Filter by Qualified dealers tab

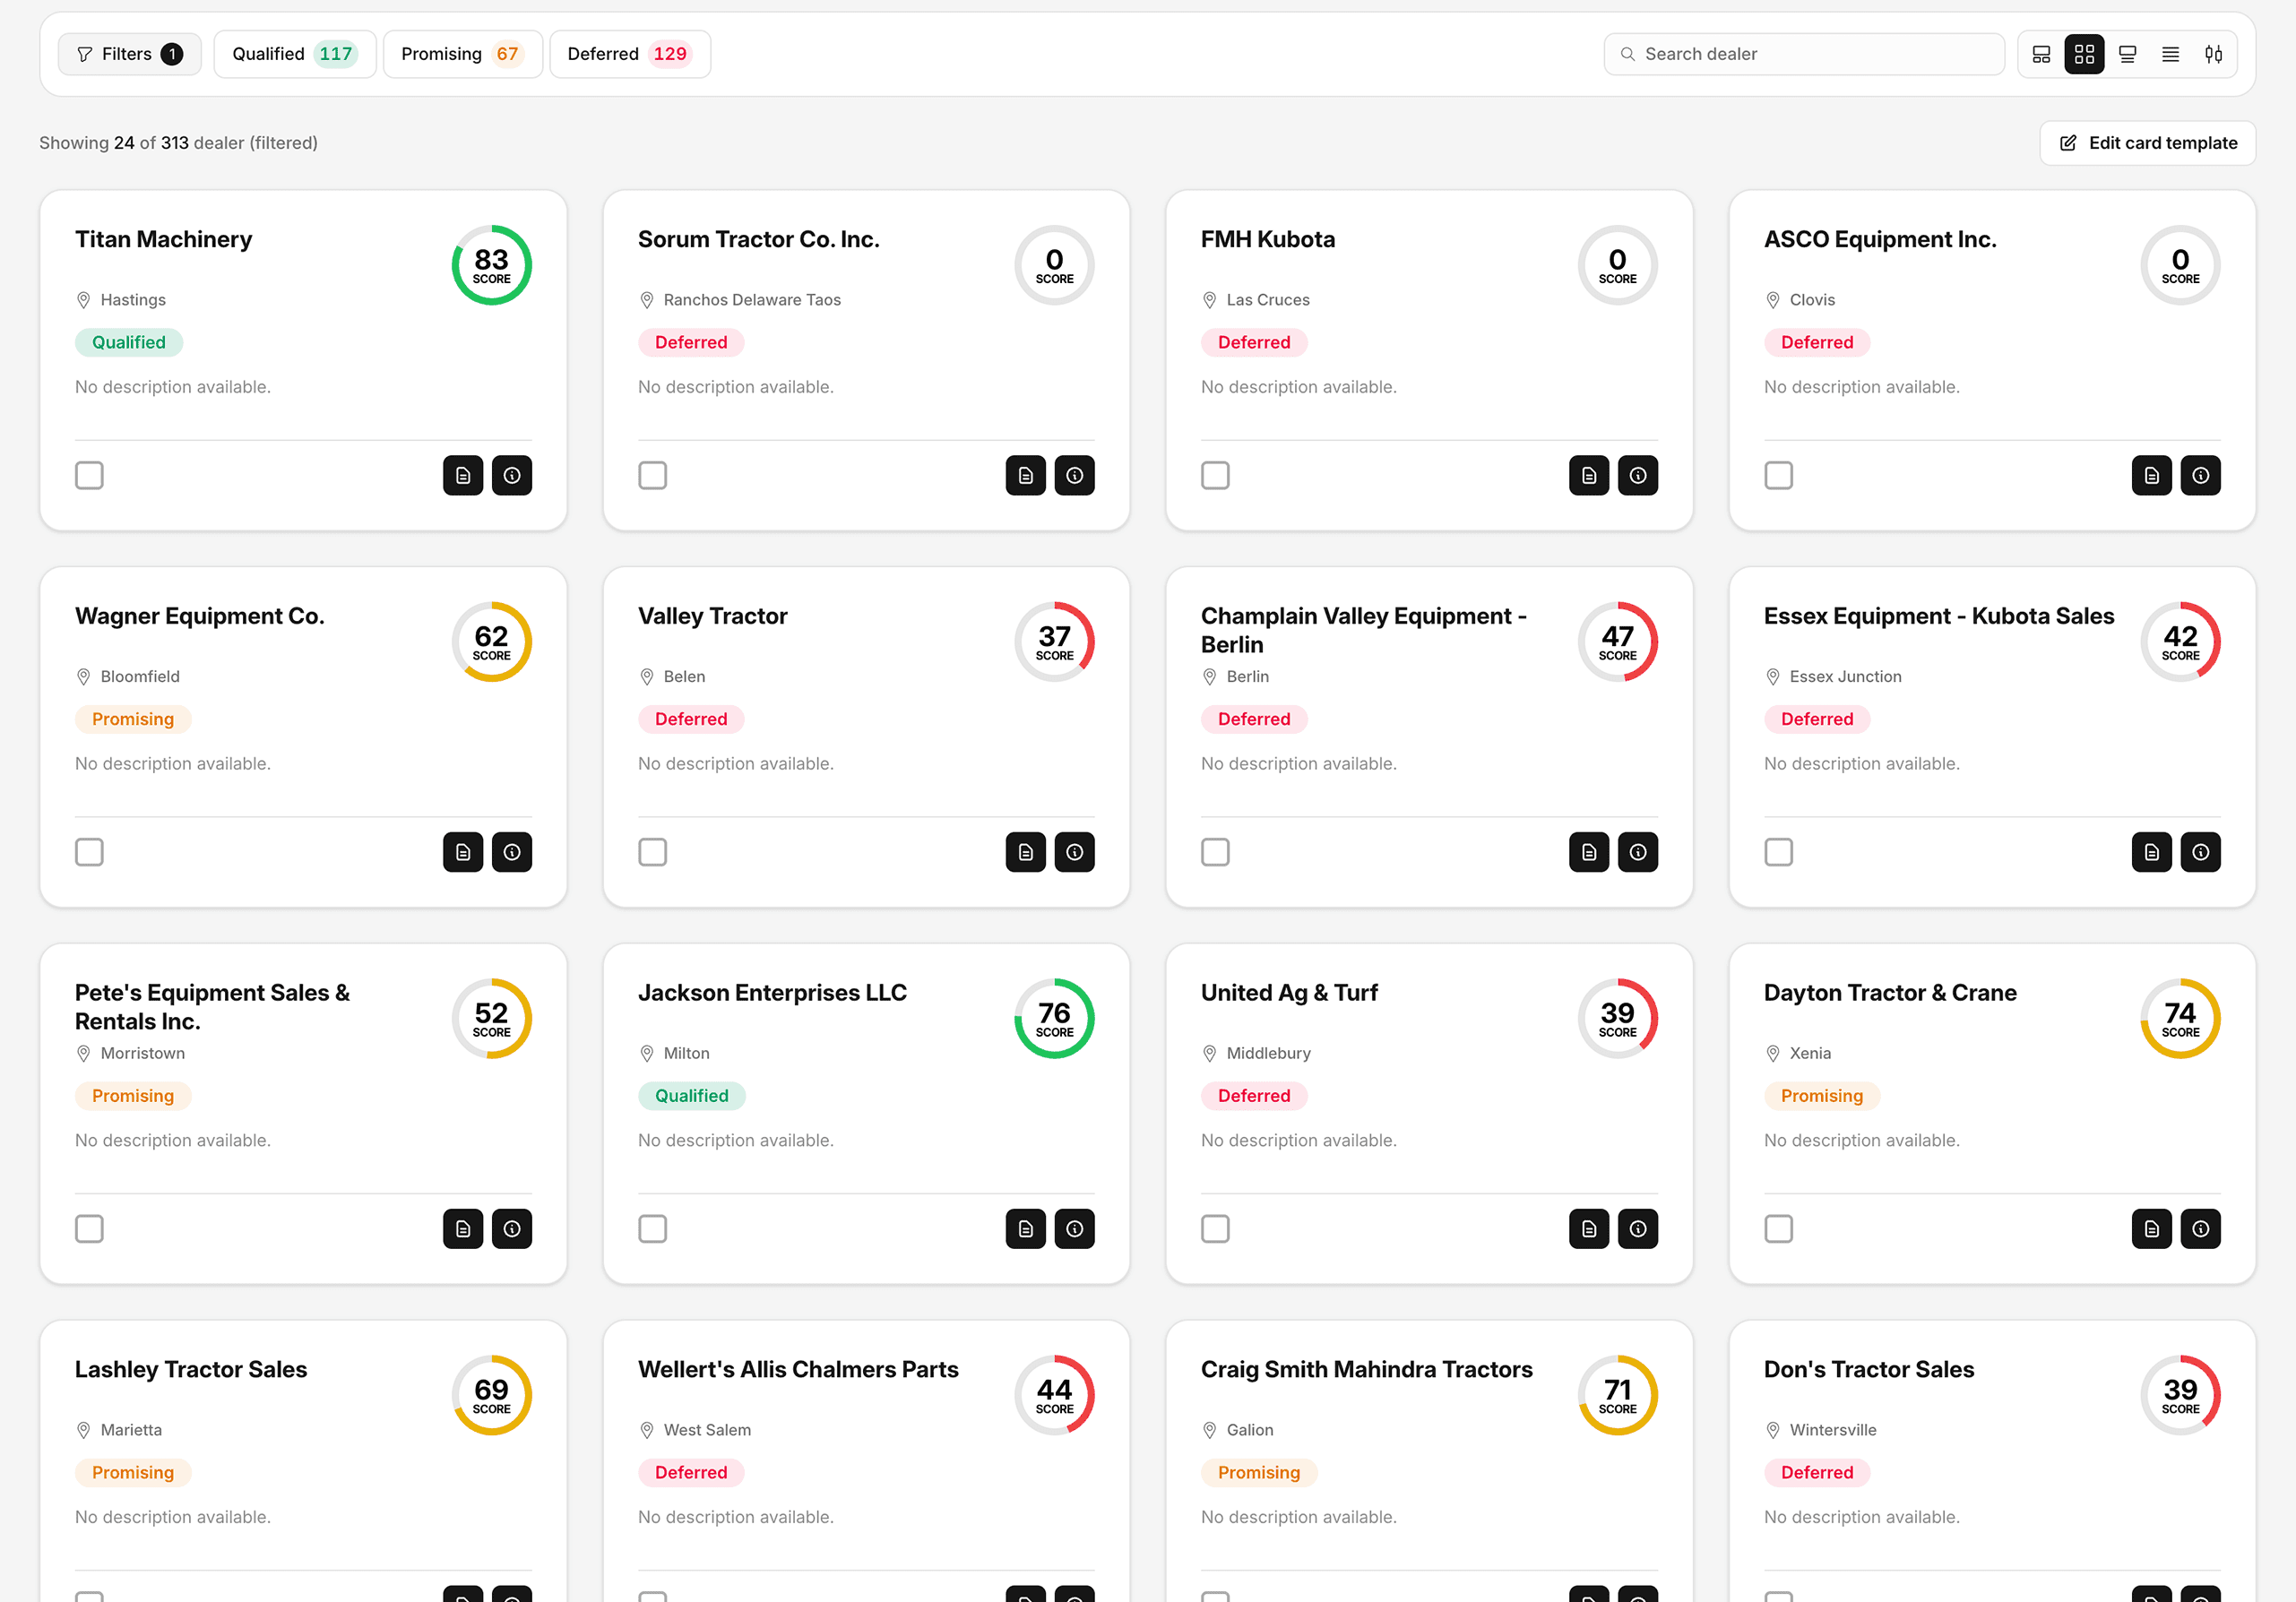click(x=294, y=54)
